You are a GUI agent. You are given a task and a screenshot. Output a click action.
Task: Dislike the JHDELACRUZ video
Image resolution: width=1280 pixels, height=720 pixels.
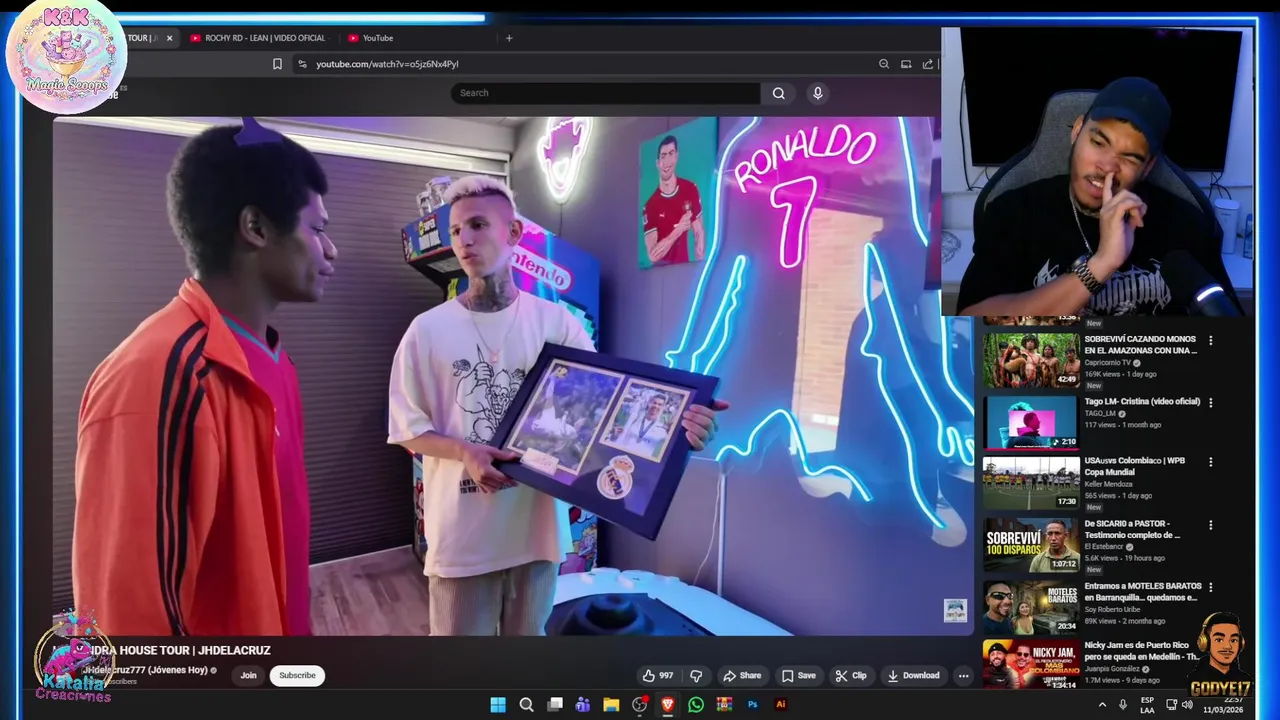696,676
